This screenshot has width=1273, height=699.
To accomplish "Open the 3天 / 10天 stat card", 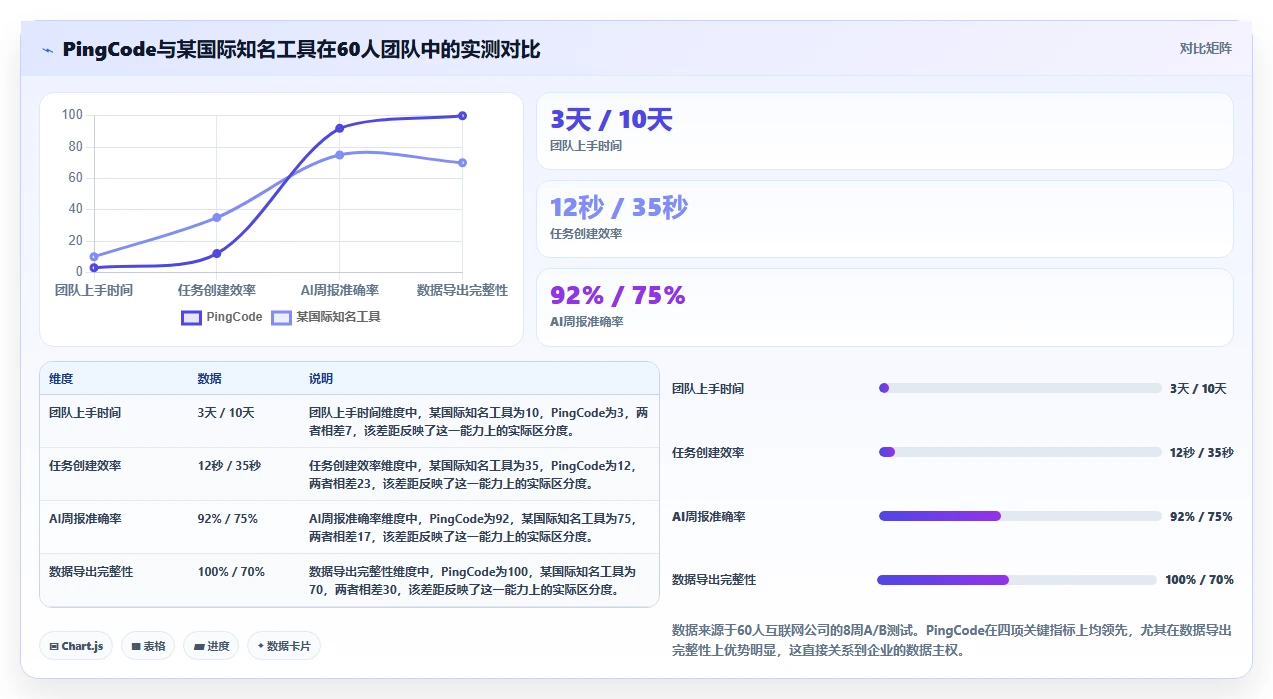I will tap(884, 131).
